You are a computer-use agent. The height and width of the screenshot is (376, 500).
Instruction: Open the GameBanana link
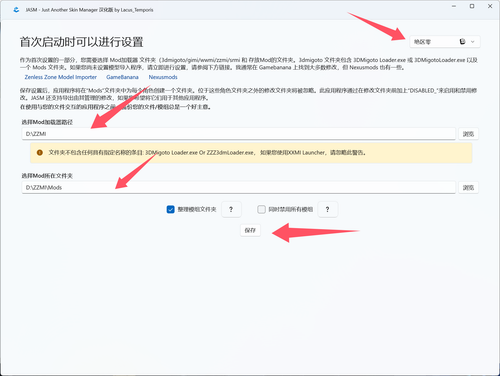click(122, 77)
